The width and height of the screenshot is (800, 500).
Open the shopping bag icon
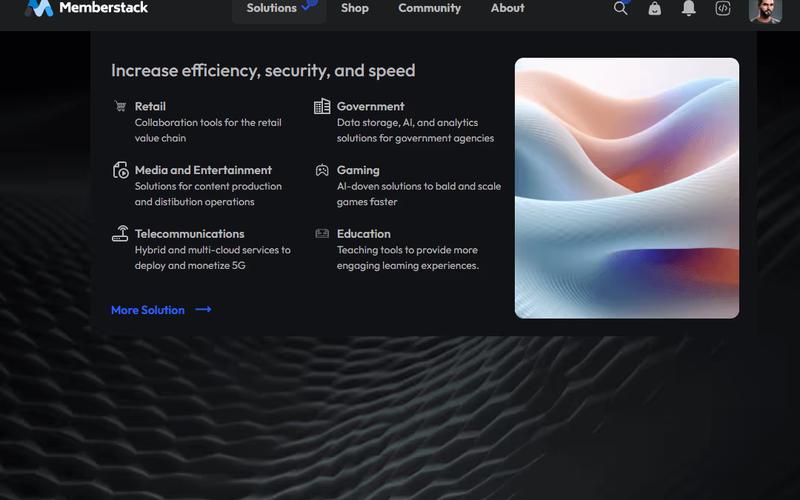pyautogui.click(x=655, y=8)
